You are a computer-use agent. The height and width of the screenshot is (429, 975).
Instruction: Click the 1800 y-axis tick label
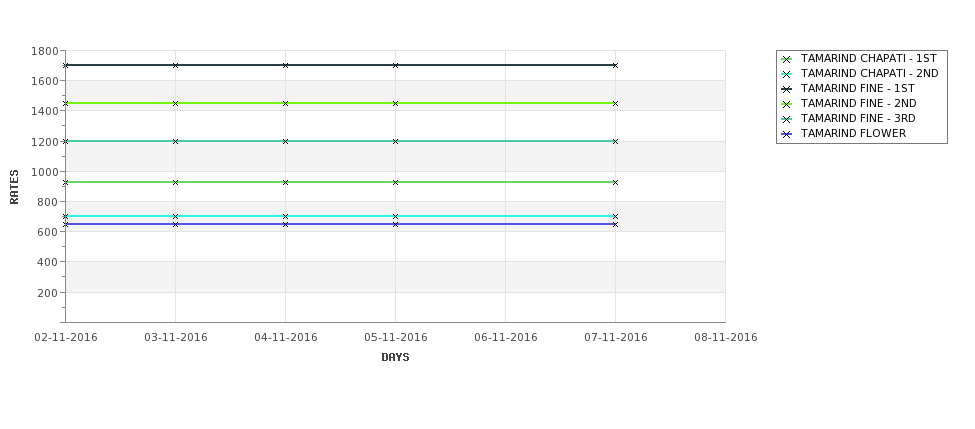tap(44, 51)
